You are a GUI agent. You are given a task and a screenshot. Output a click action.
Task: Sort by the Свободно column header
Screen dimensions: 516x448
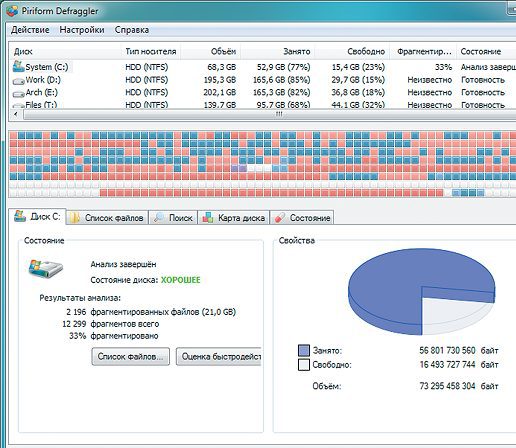(352, 51)
